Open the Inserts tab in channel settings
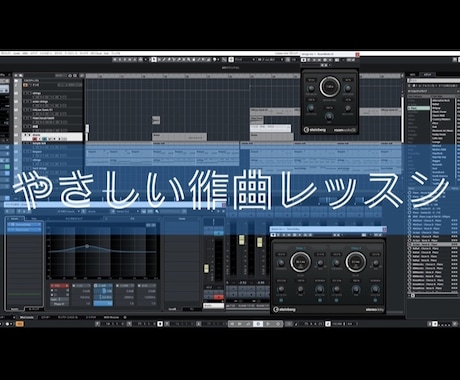The height and width of the screenshot is (380, 460). tap(15, 219)
